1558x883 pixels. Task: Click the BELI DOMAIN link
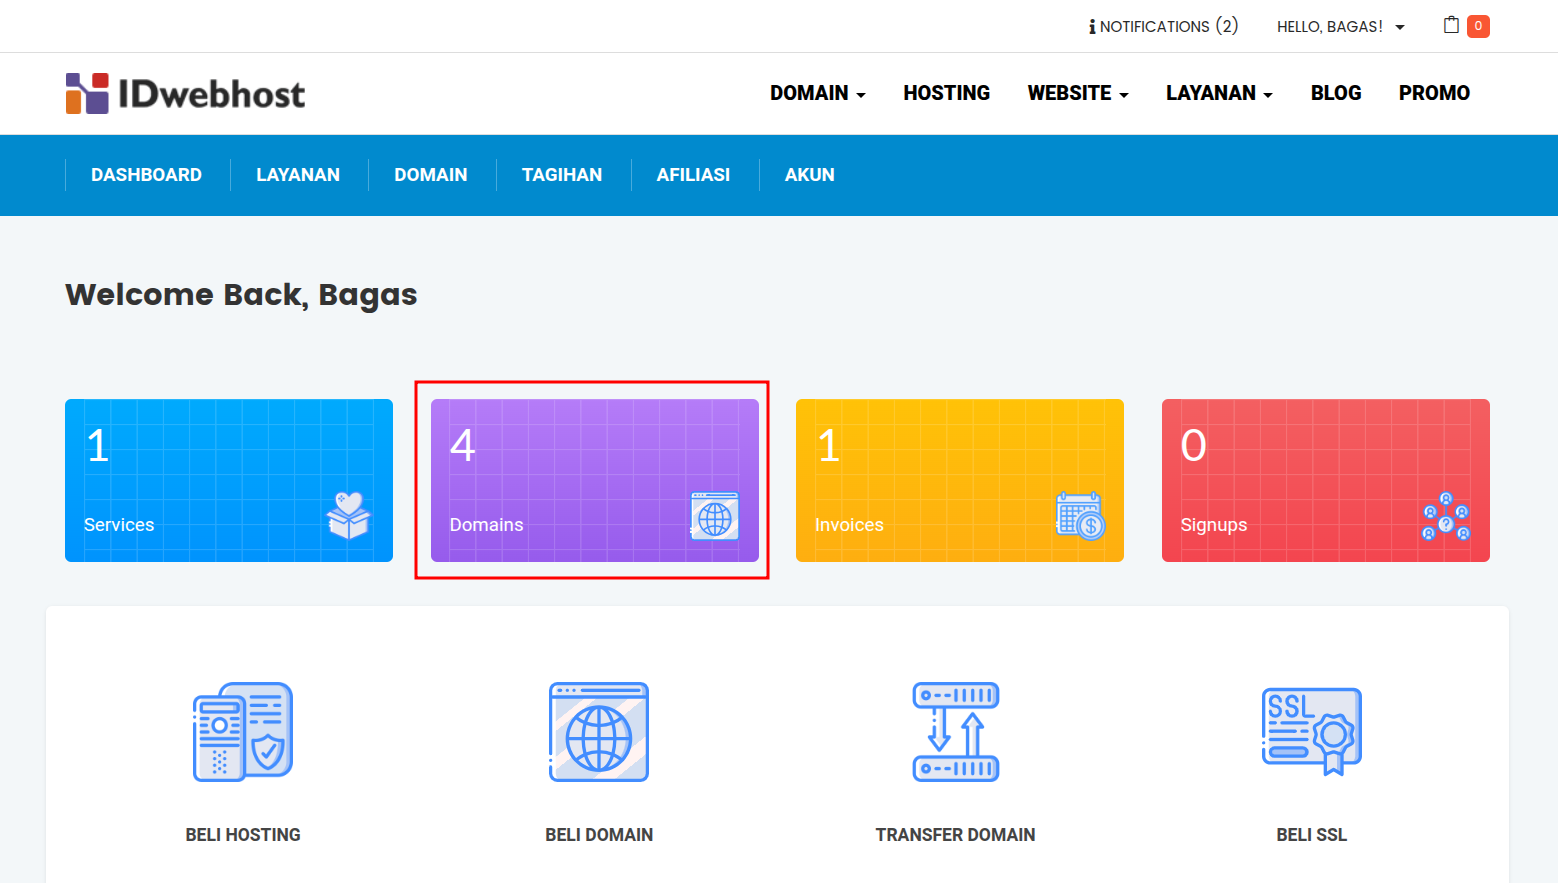coord(599,835)
